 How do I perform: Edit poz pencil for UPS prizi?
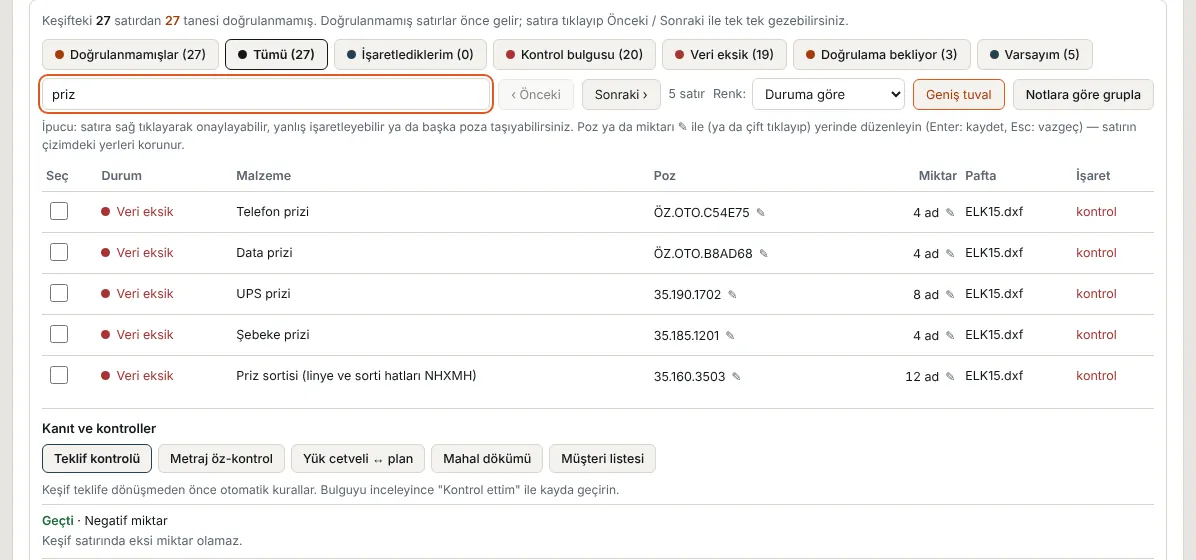pos(732,294)
